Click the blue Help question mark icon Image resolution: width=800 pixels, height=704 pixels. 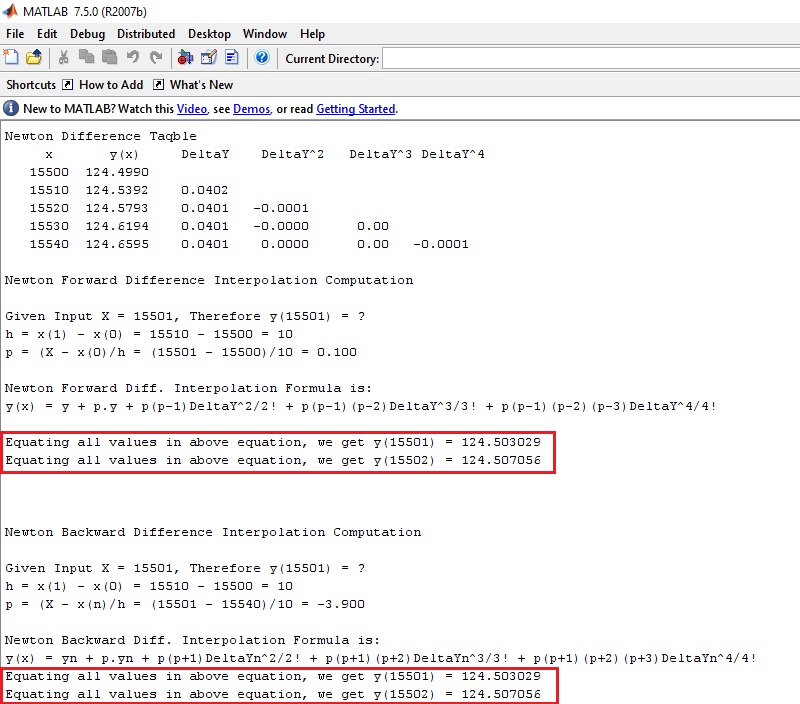[x=261, y=58]
